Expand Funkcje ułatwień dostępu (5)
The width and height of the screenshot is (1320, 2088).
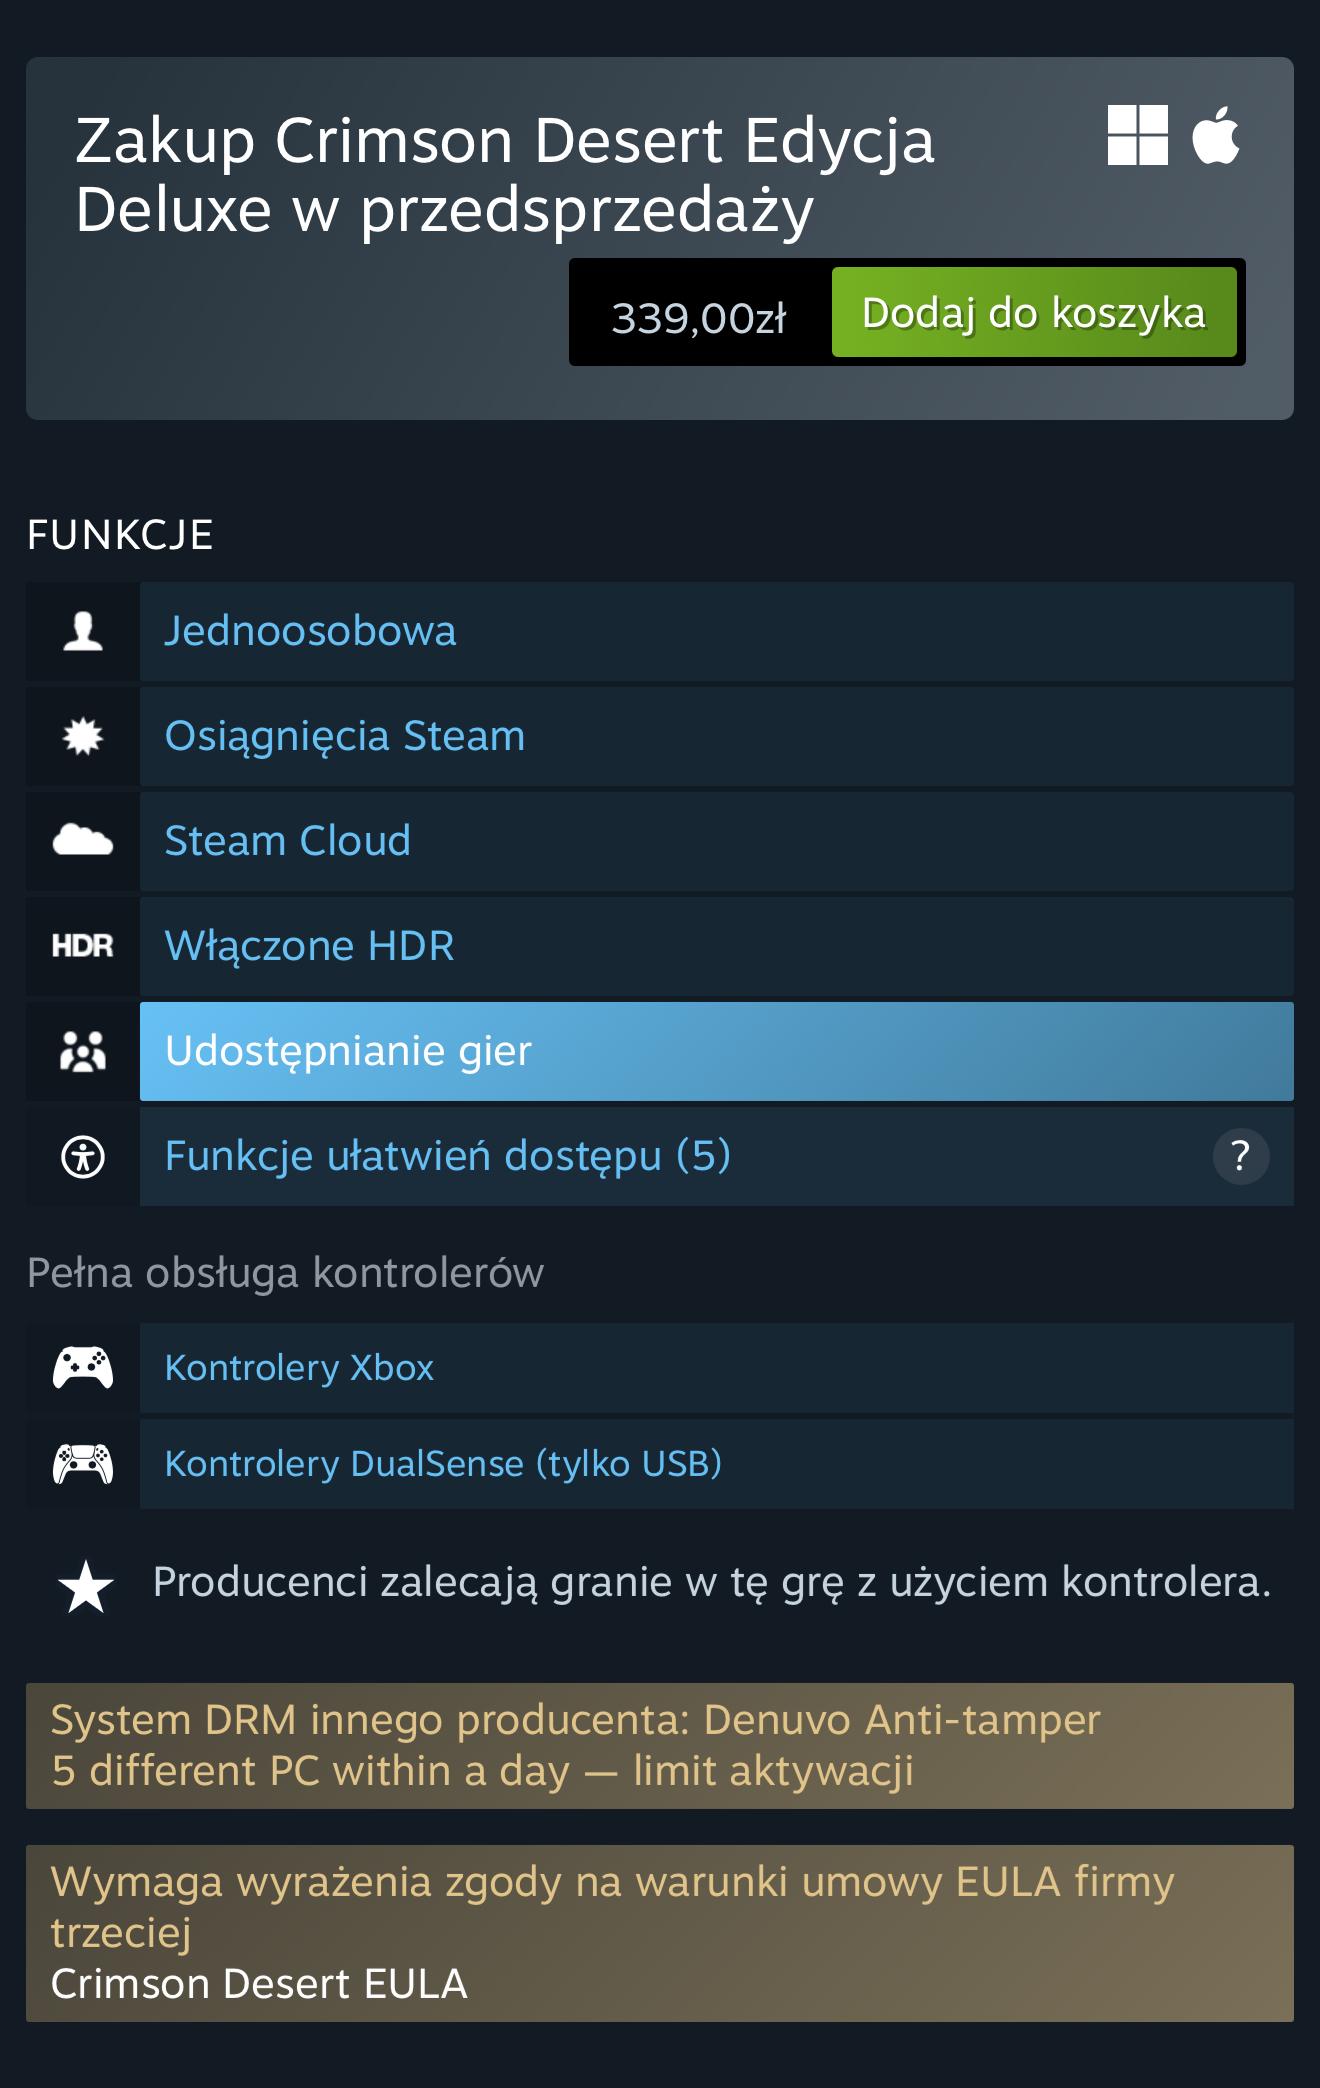pyautogui.click(x=447, y=1157)
